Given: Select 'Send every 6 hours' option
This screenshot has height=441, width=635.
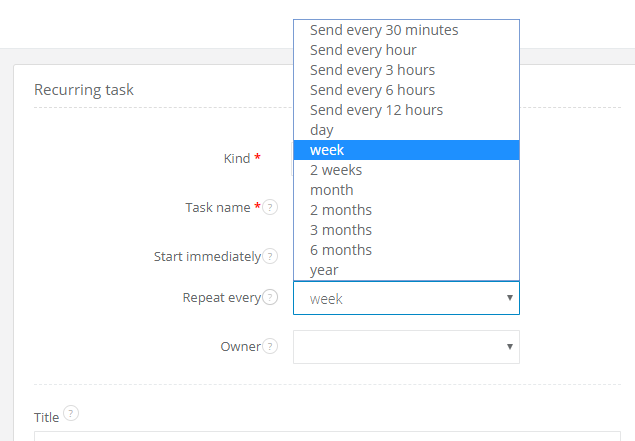Looking at the screenshot, I should [372, 90].
